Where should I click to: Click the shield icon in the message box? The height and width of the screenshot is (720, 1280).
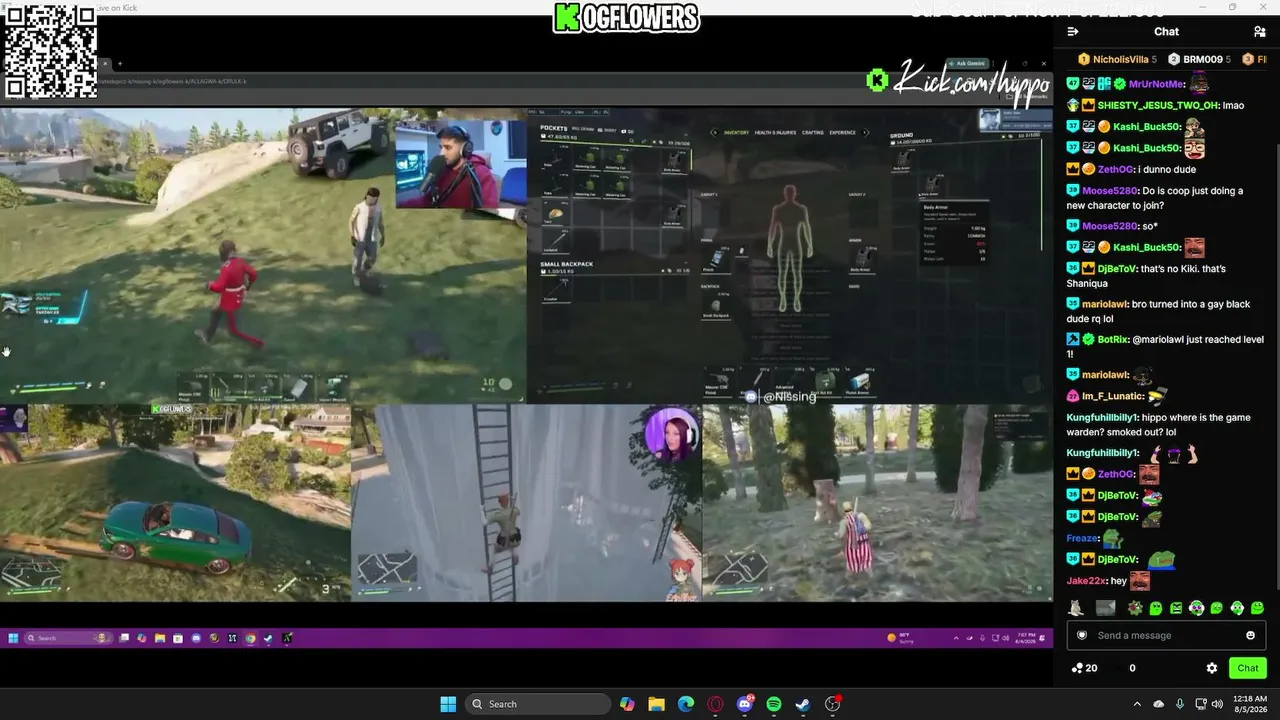[x=1081, y=635]
